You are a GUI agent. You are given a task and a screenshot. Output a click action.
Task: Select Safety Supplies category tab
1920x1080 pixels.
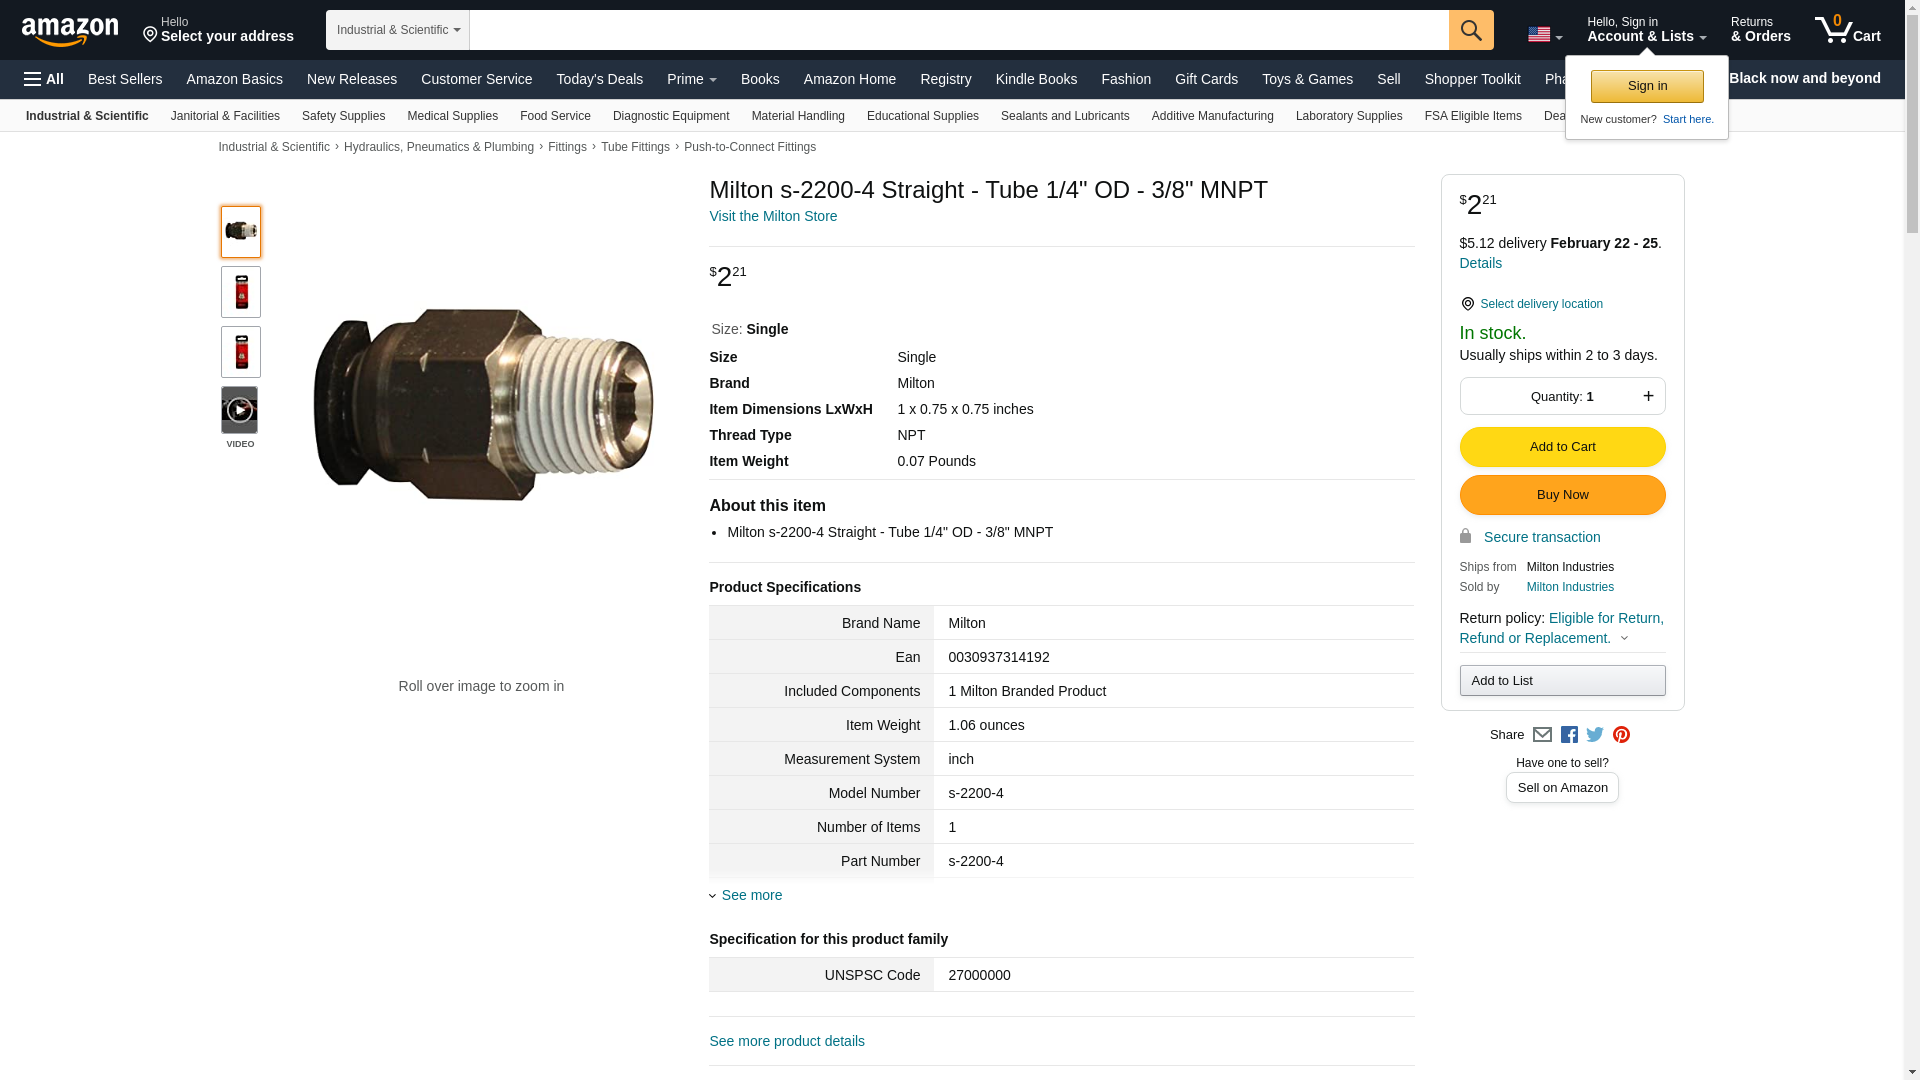pyautogui.click(x=343, y=116)
